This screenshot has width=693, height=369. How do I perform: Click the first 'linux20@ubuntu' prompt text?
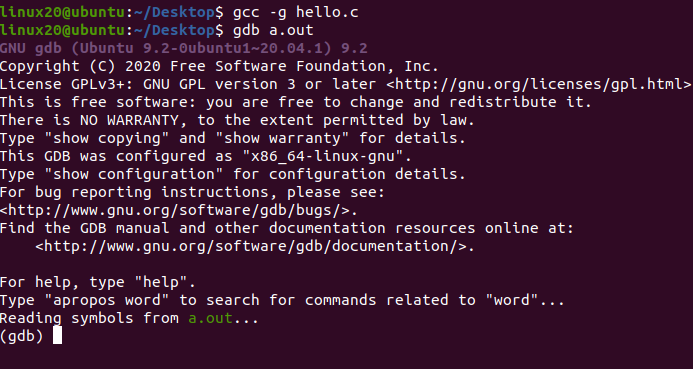pos(62,12)
